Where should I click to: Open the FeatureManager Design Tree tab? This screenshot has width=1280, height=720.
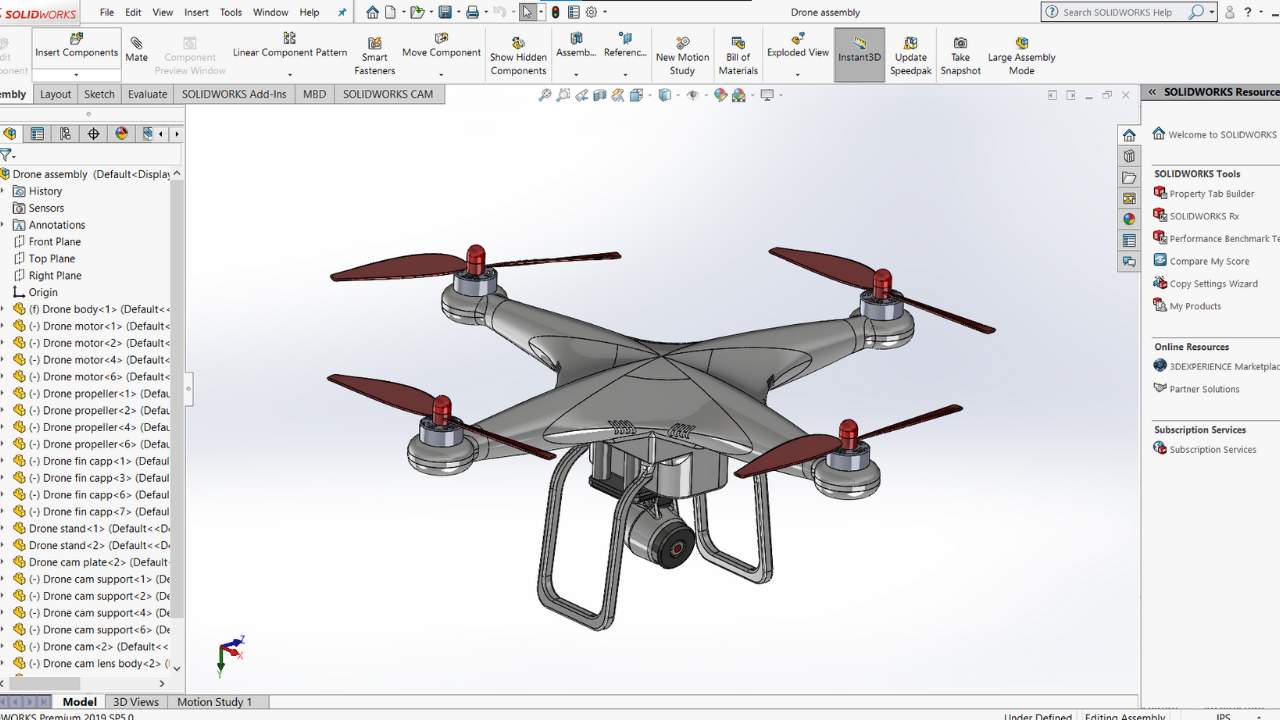tap(10, 133)
